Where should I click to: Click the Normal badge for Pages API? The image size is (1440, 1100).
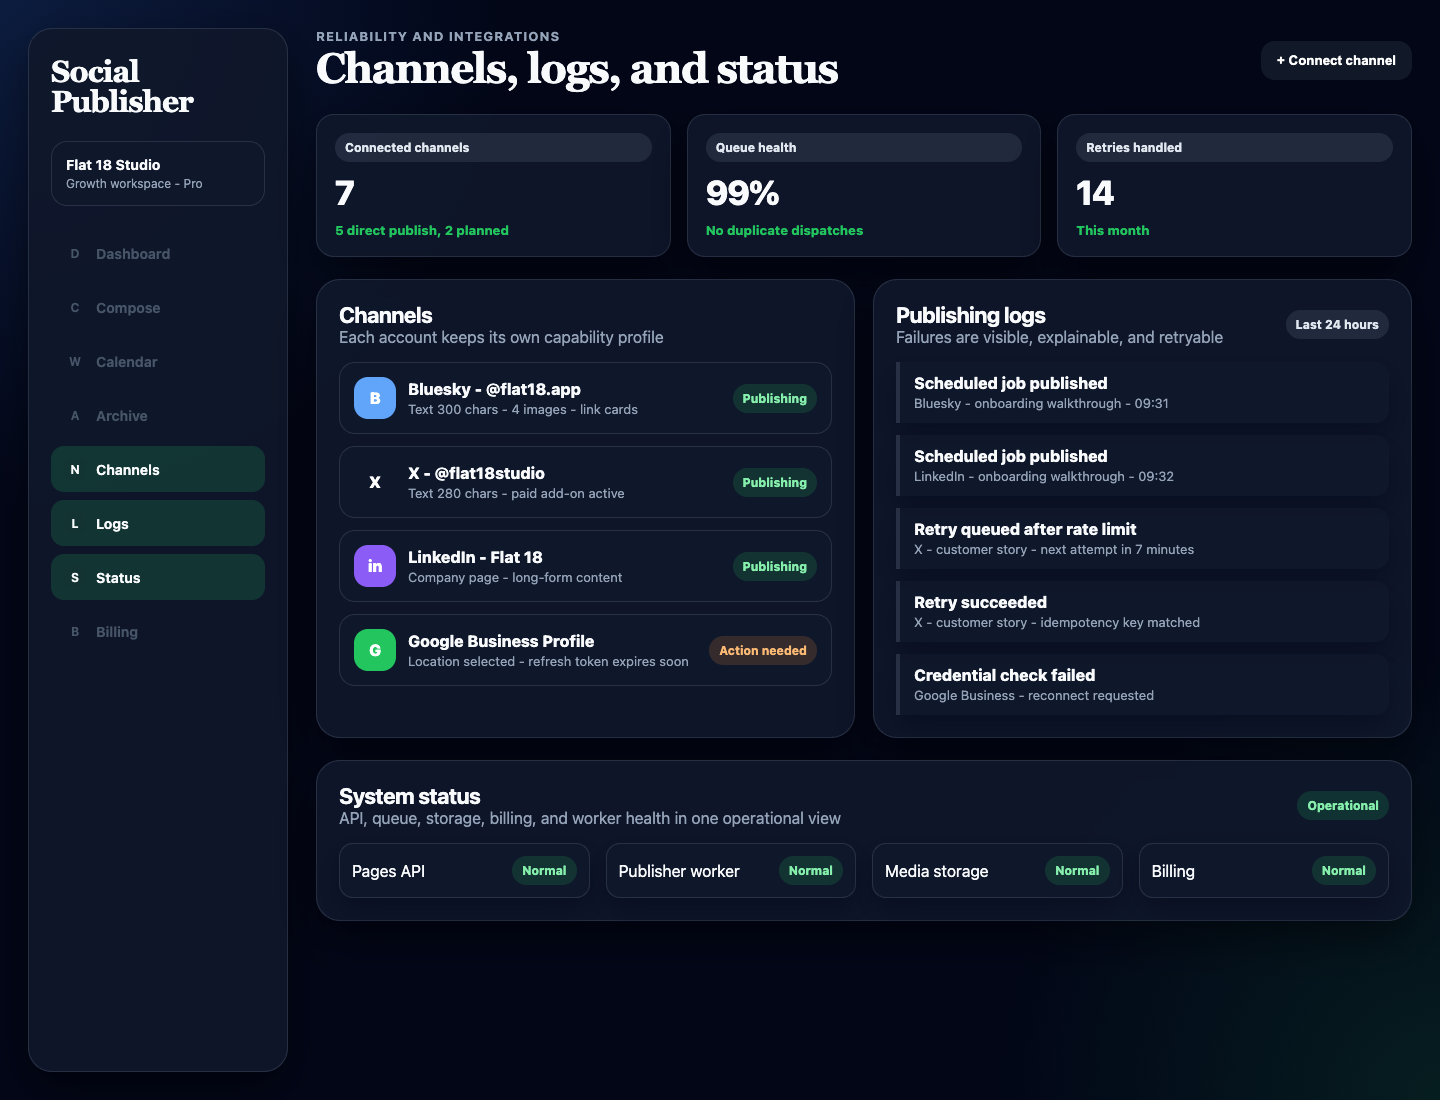click(x=544, y=870)
